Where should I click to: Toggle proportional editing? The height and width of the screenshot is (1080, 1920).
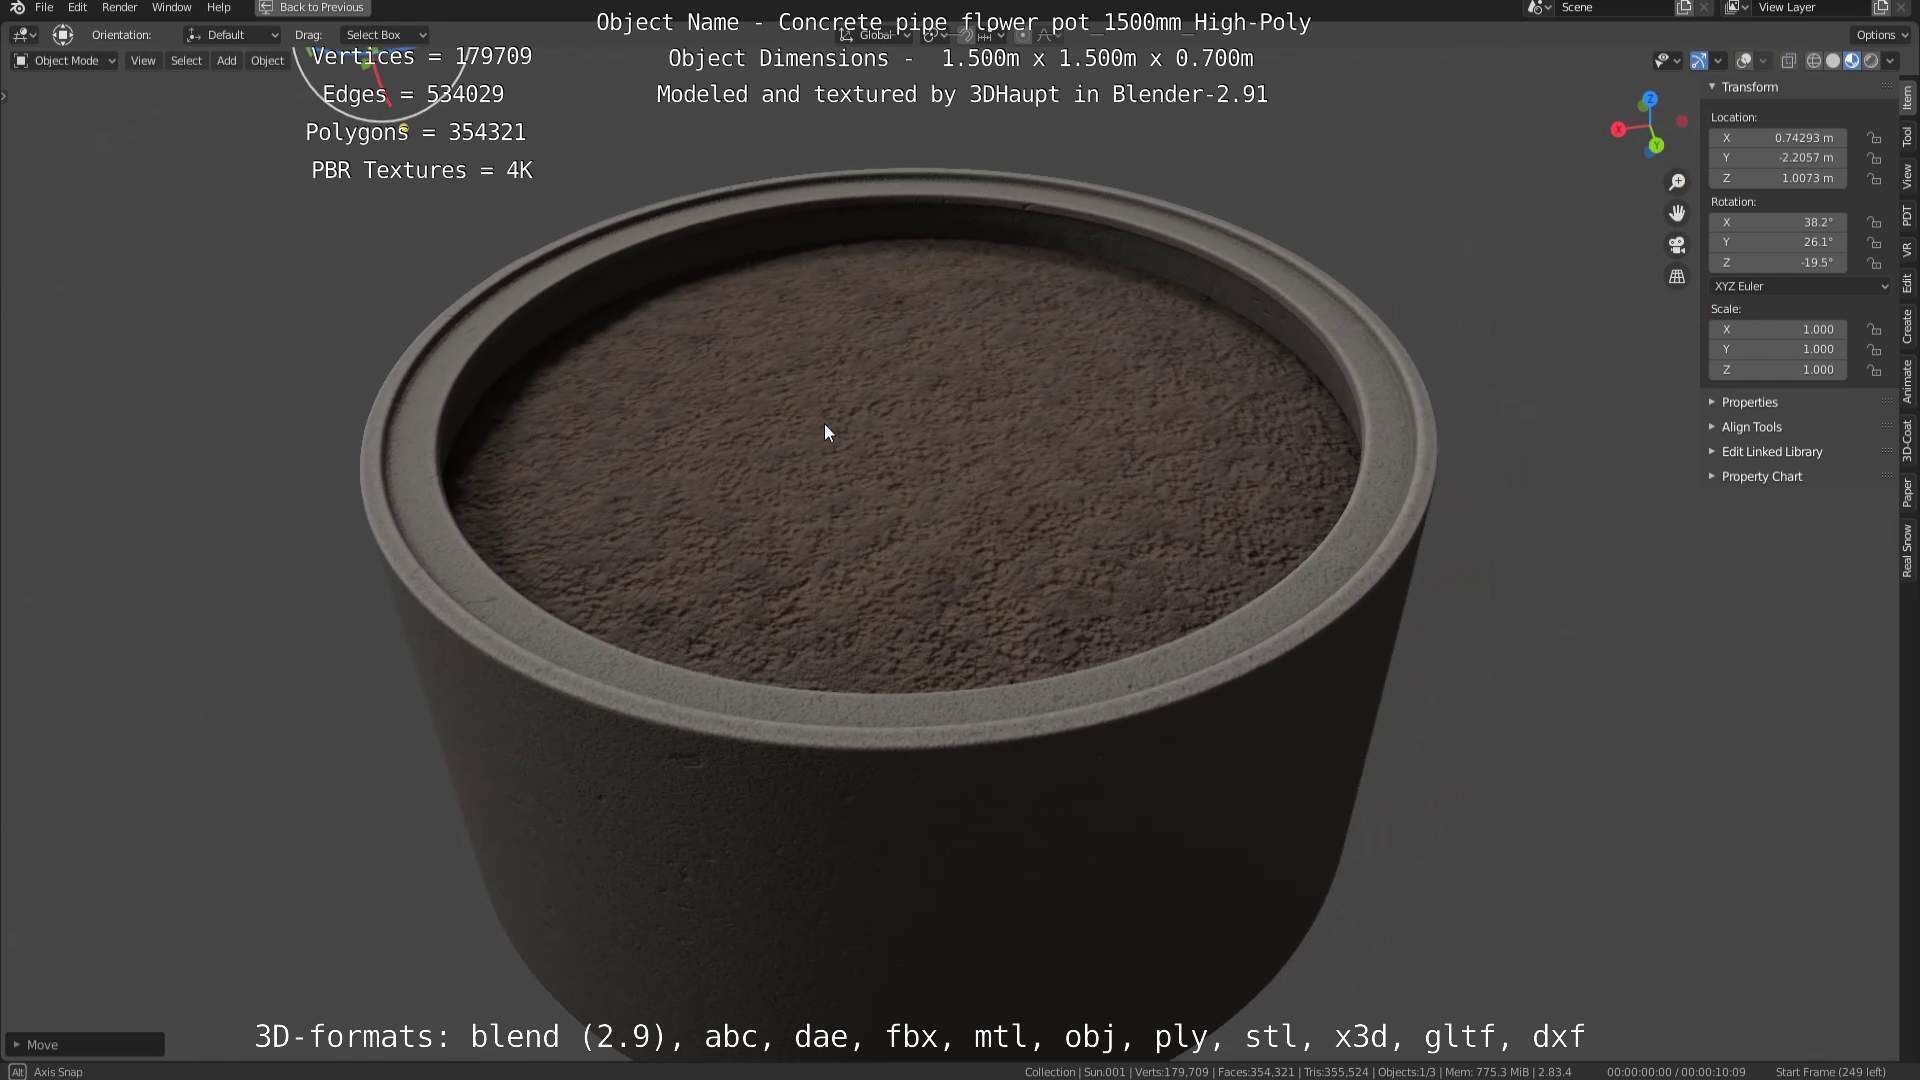click(1022, 35)
